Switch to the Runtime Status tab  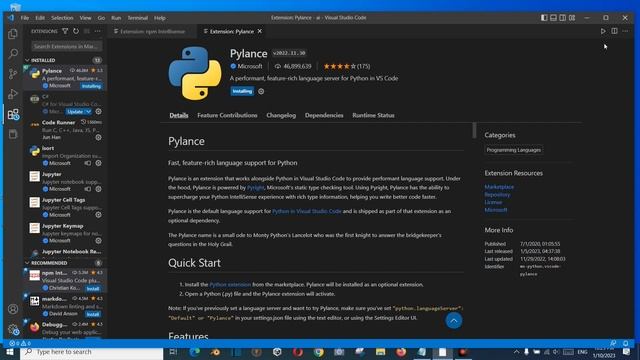click(x=373, y=116)
